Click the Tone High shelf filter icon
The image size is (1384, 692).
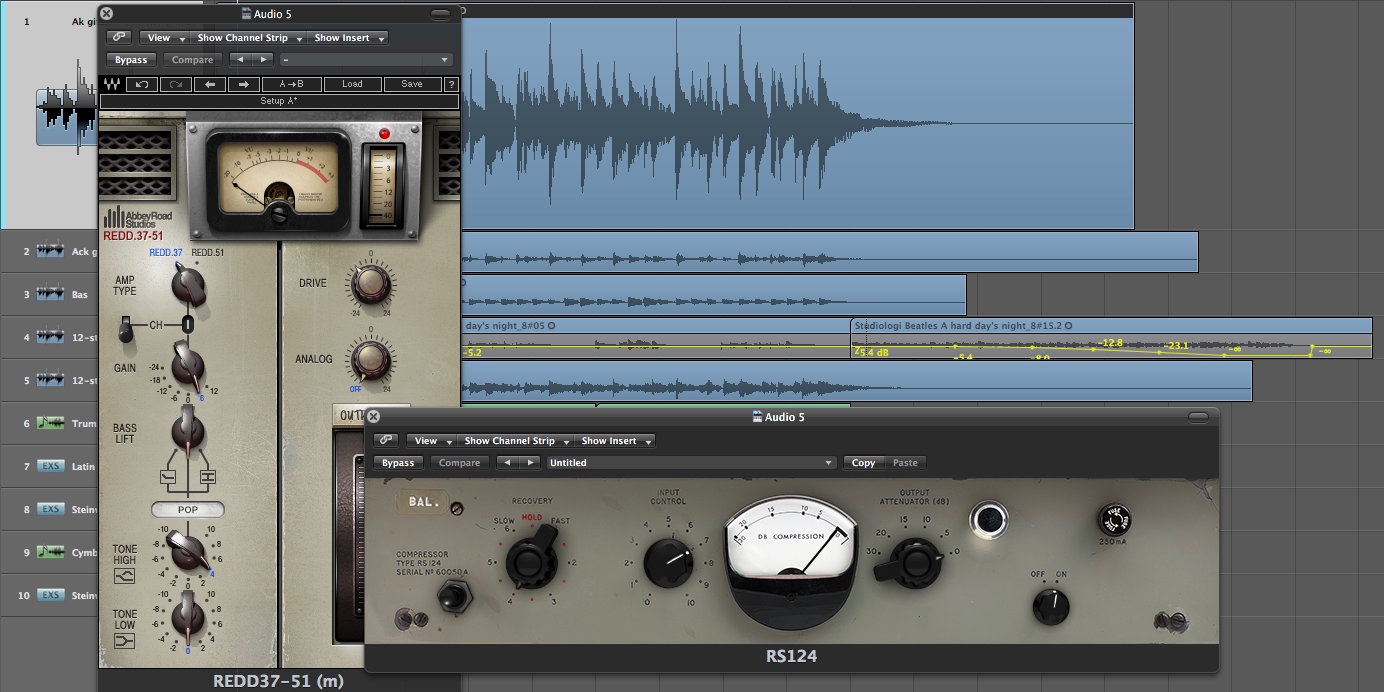click(x=125, y=579)
